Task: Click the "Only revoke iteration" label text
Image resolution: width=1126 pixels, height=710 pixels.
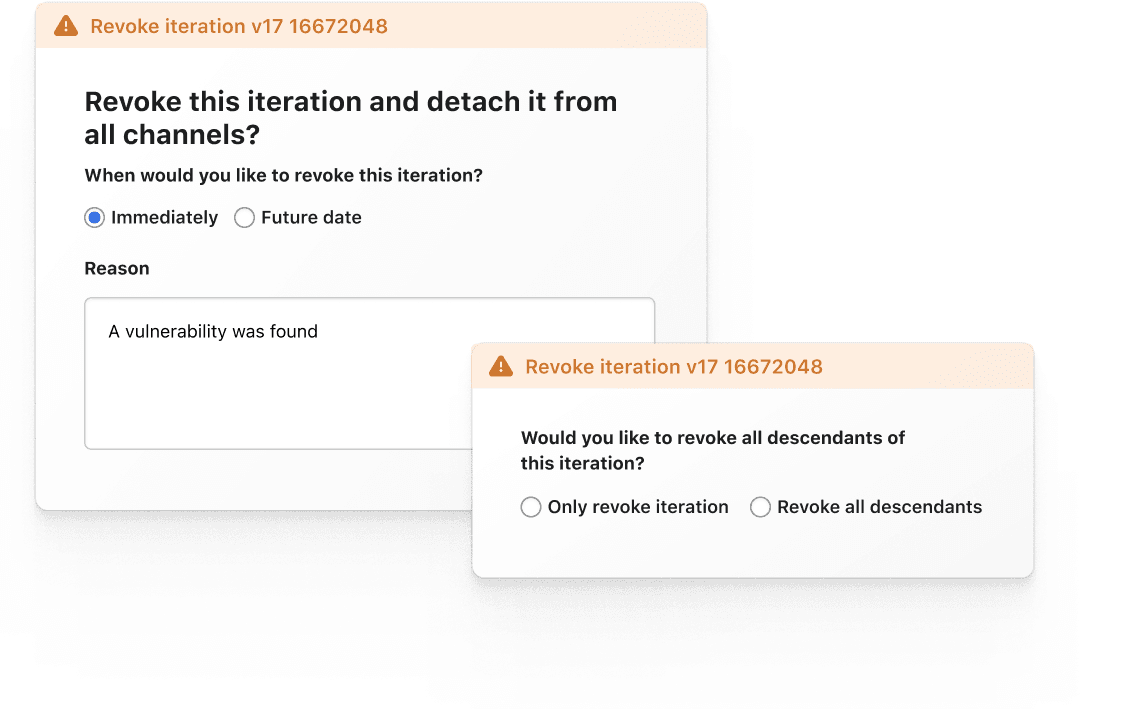Action: click(638, 507)
